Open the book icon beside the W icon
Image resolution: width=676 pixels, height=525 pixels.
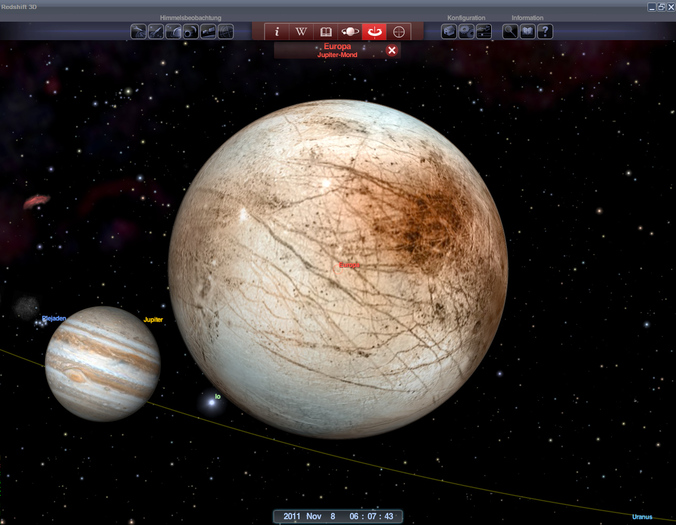click(x=326, y=32)
